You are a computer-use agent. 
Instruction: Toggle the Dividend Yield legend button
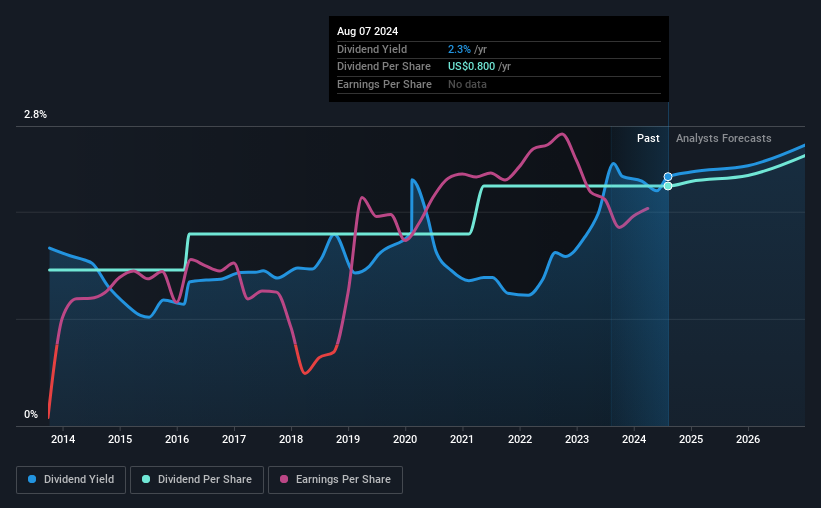[x=71, y=480]
